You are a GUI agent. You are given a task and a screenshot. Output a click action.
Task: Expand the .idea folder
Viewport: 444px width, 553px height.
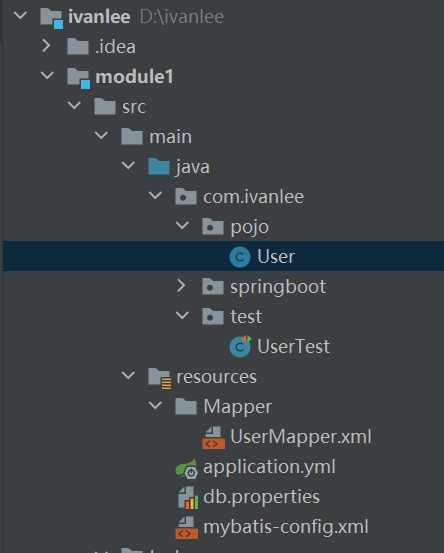(x=46, y=46)
